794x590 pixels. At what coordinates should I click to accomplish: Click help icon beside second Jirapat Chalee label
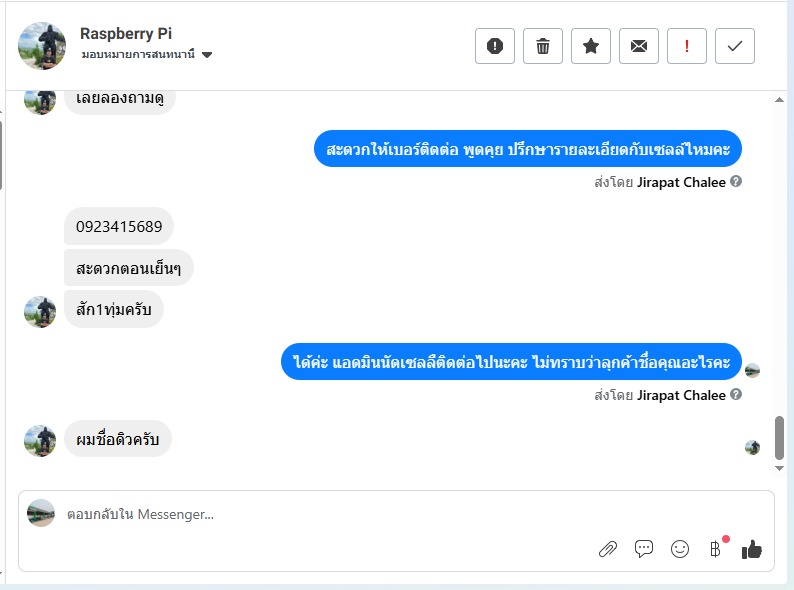coord(736,394)
